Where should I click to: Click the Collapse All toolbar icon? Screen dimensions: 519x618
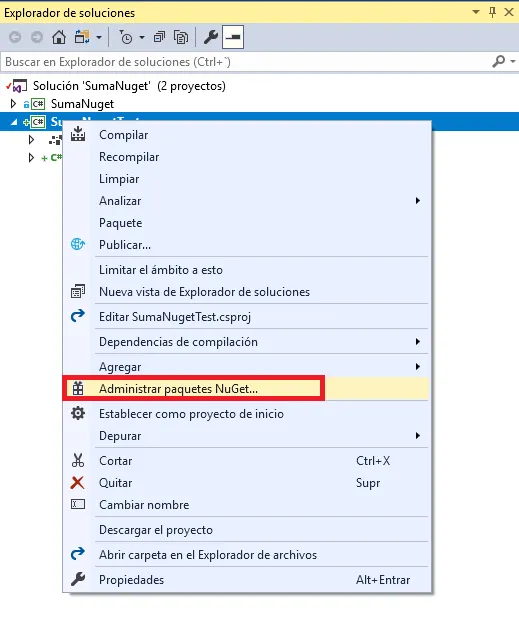point(159,37)
